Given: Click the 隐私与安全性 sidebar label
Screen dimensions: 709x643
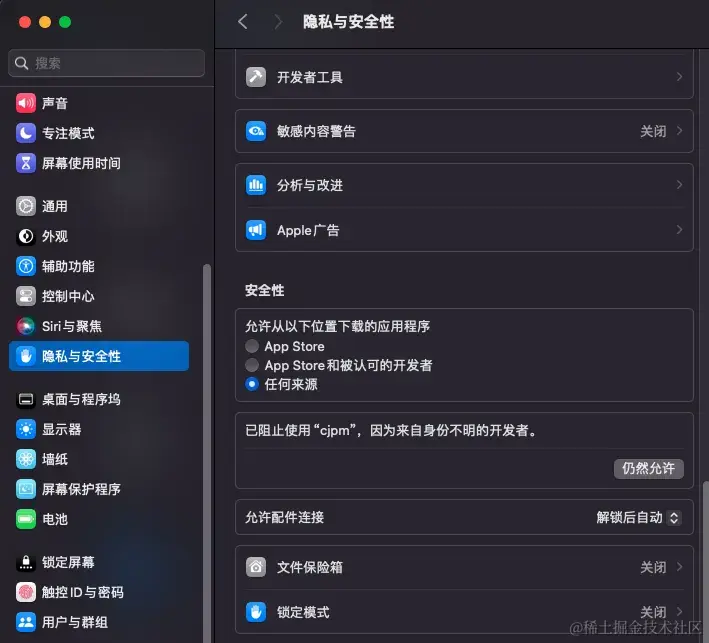Looking at the screenshot, I should point(81,356).
